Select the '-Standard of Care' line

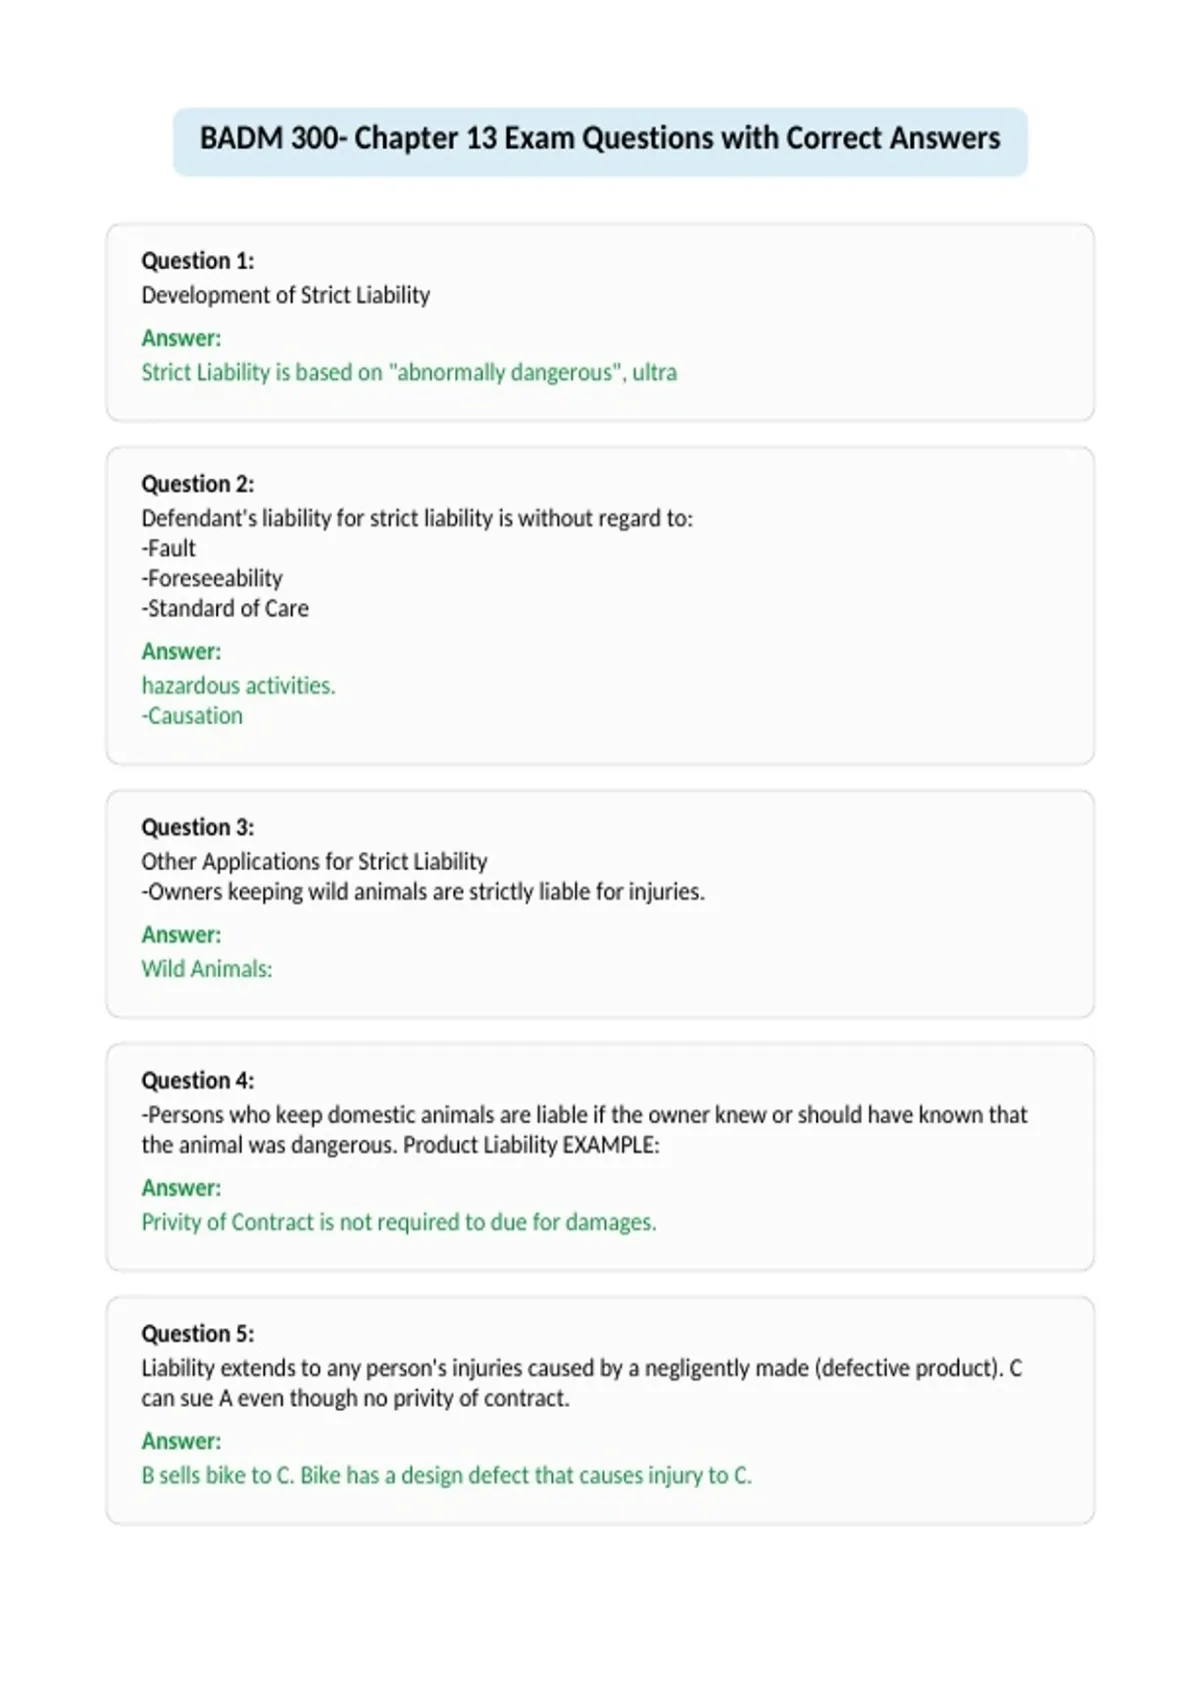pyautogui.click(x=225, y=608)
